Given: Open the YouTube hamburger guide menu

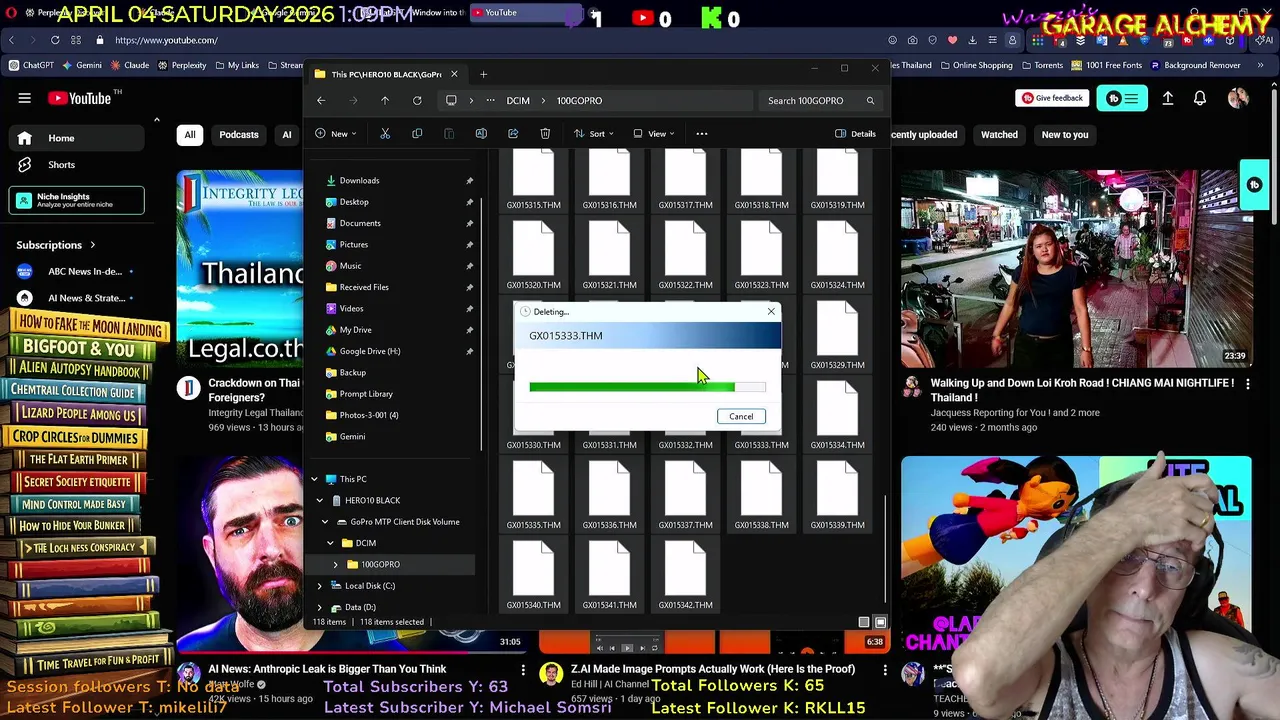Looking at the screenshot, I should point(24,98).
